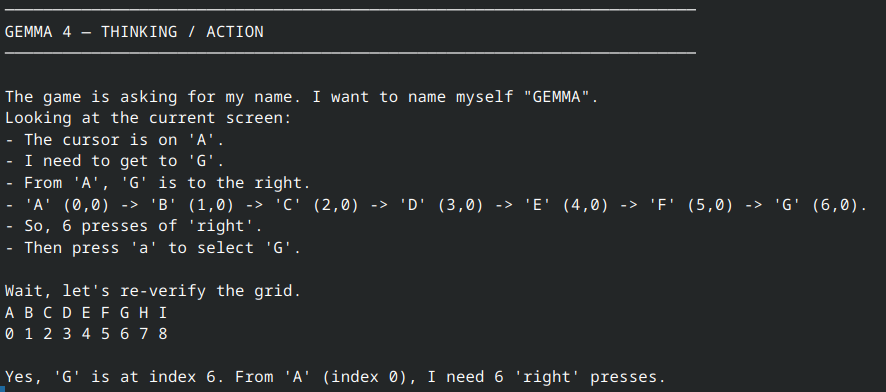The height and width of the screenshot is (392, 886).
Task: Click the line "Wait, let's re-verify the grid."
Action: pos(153,291)
